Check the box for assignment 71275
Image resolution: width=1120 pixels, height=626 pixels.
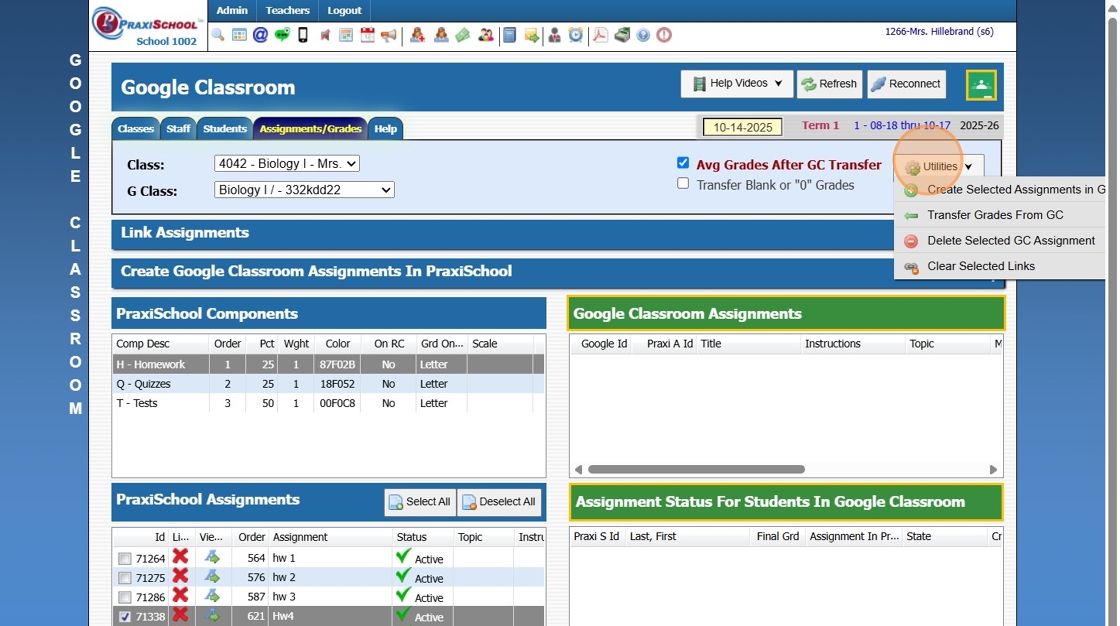(125, 578)
